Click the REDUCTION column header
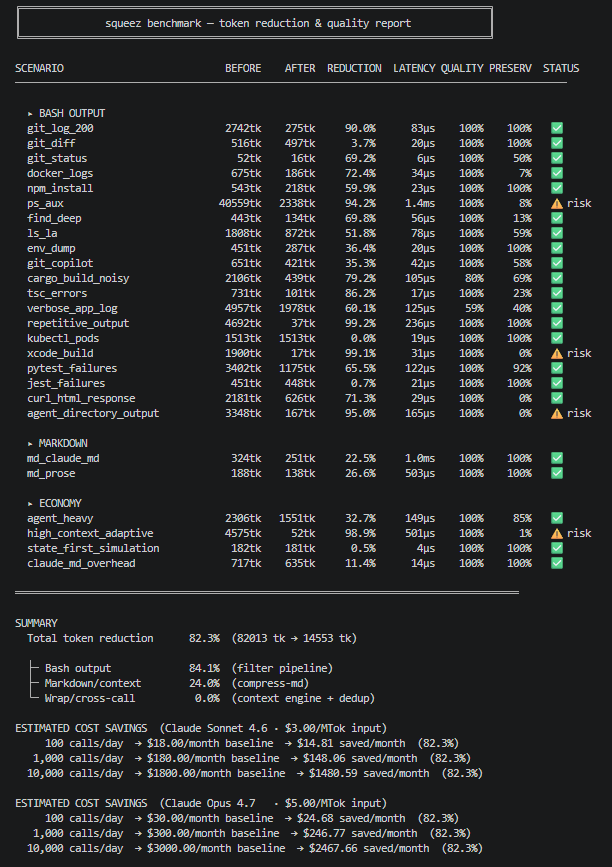 [354, 68]
